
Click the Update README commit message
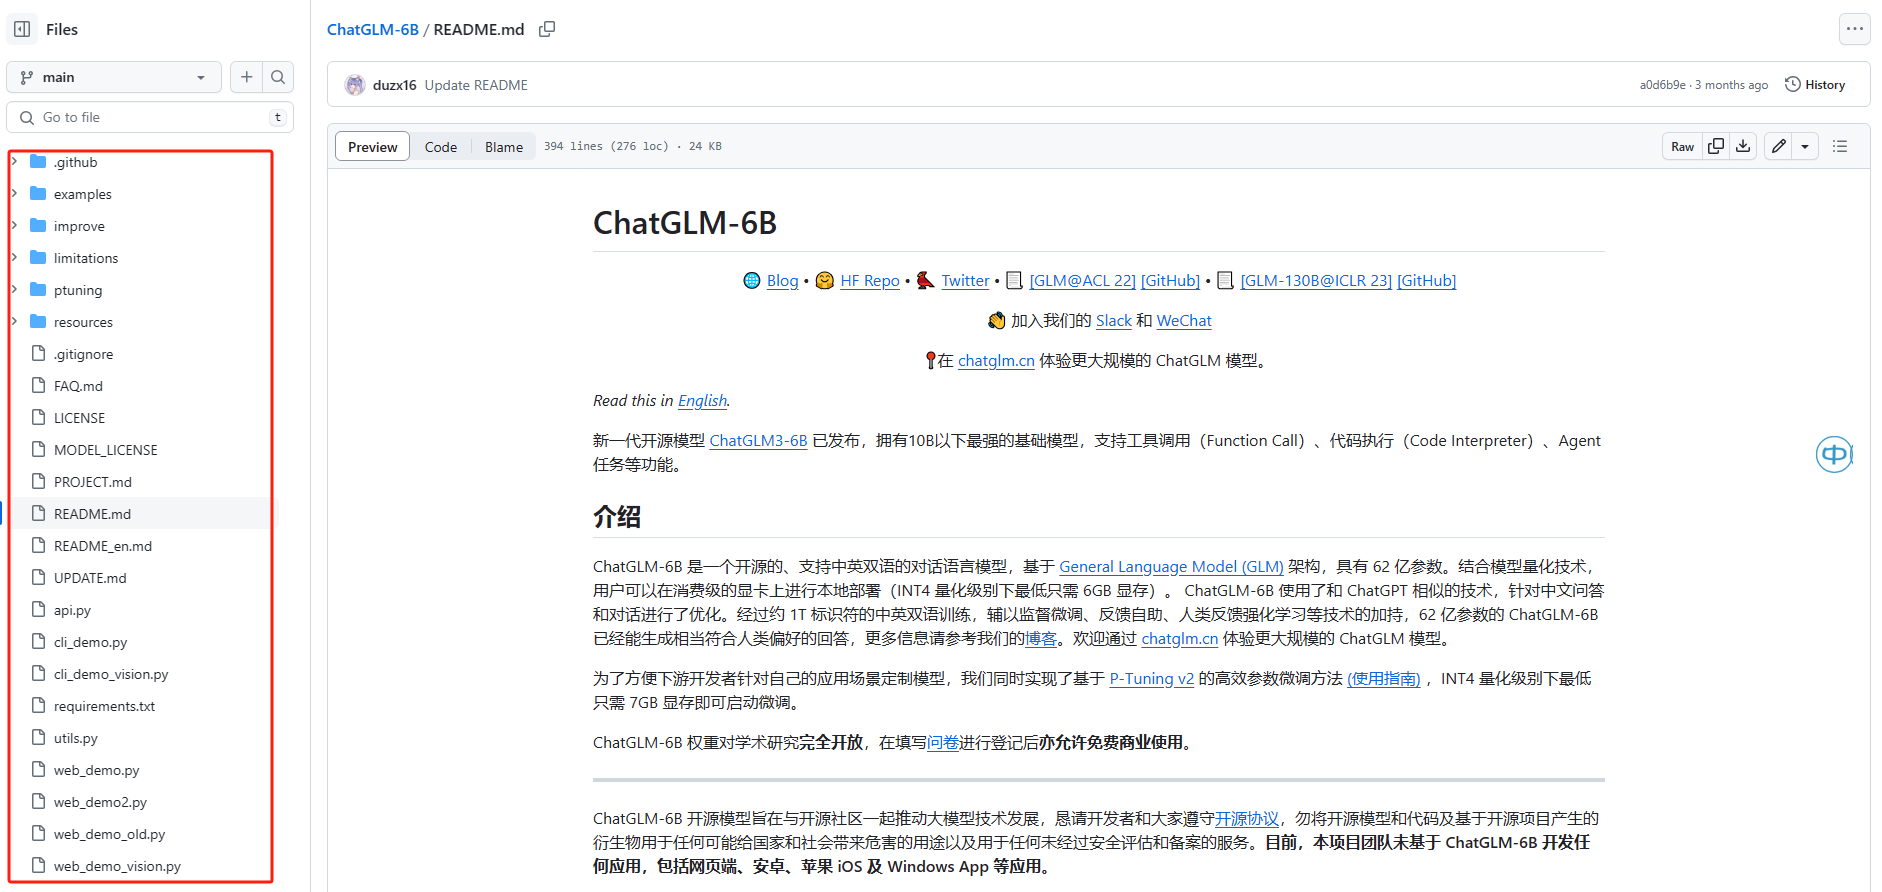(x=476, y=85)
